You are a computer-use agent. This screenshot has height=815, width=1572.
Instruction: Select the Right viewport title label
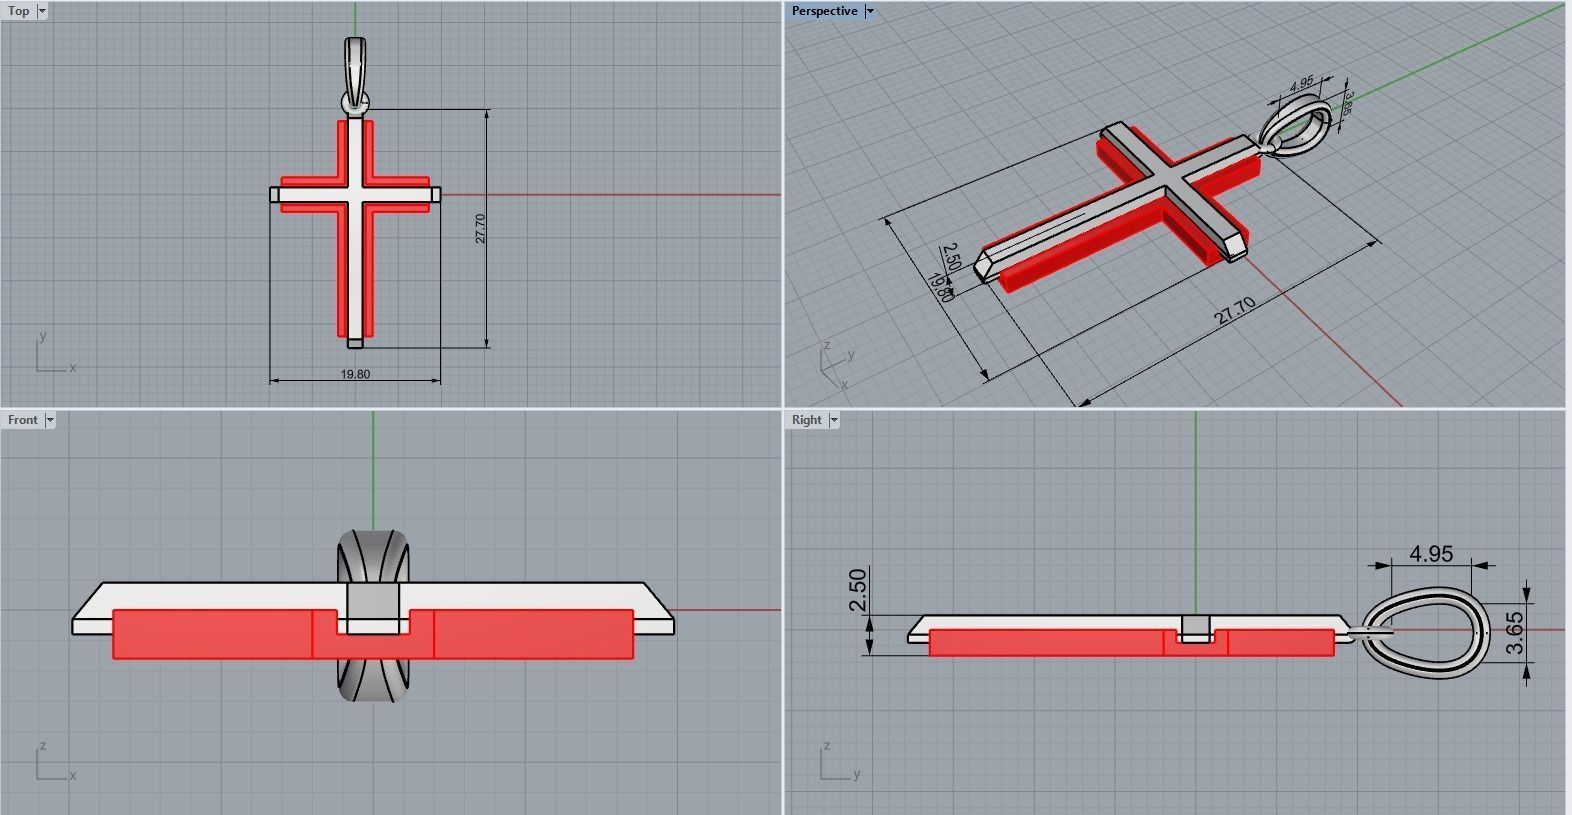pos(807,420)
